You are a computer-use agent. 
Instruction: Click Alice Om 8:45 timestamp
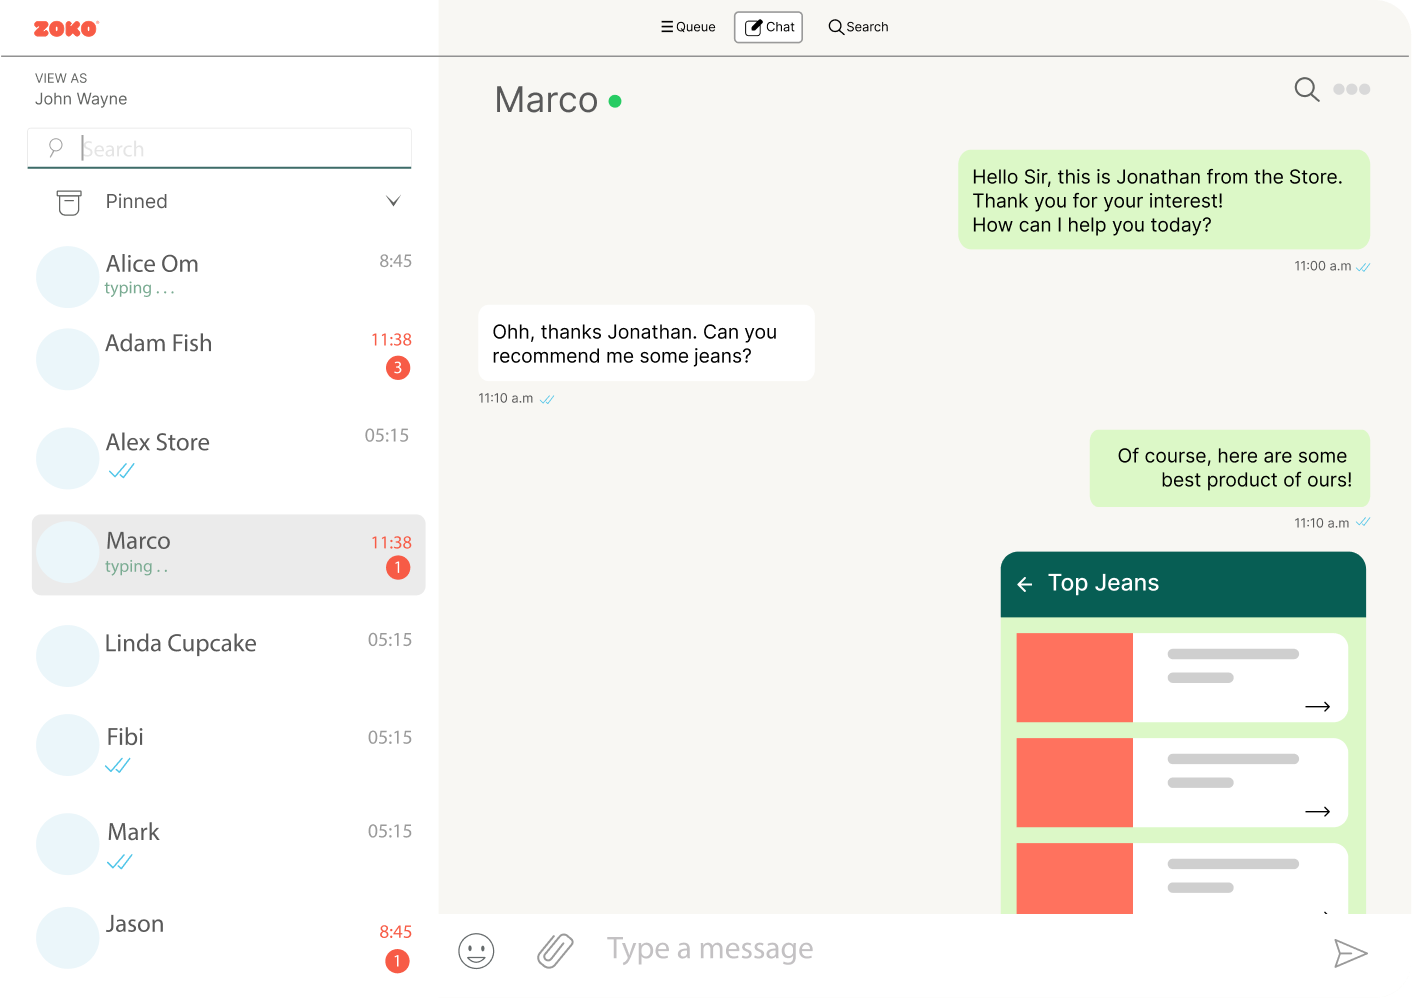coord(396,261)
